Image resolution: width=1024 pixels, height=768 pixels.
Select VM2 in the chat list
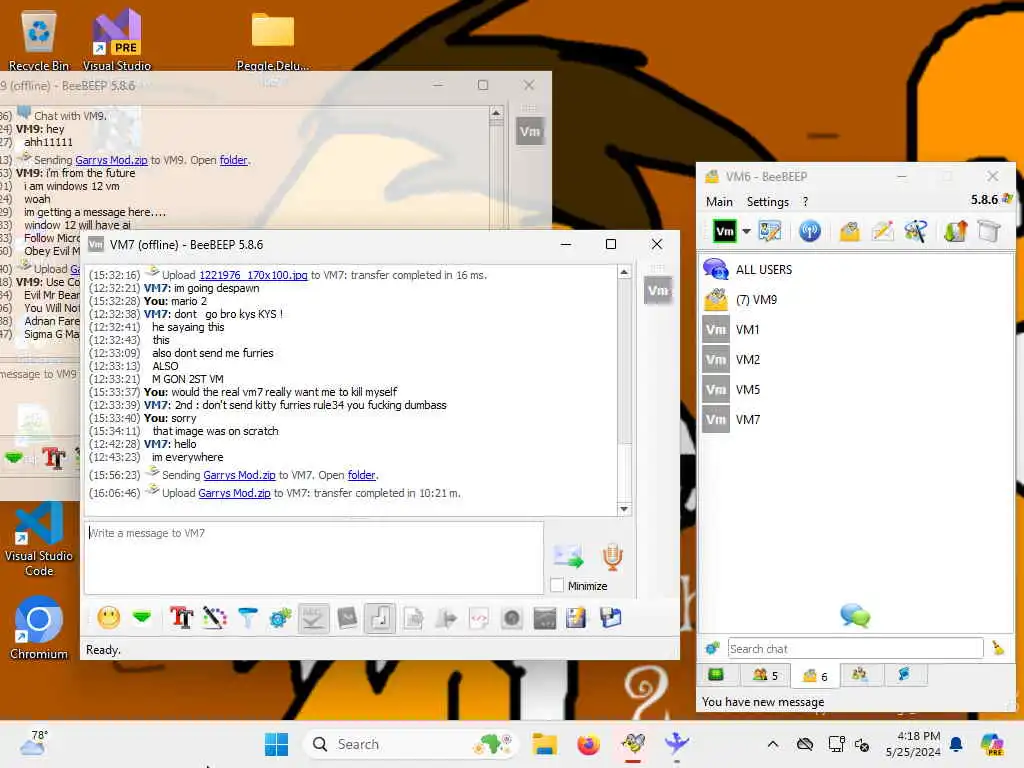[857, 359]
